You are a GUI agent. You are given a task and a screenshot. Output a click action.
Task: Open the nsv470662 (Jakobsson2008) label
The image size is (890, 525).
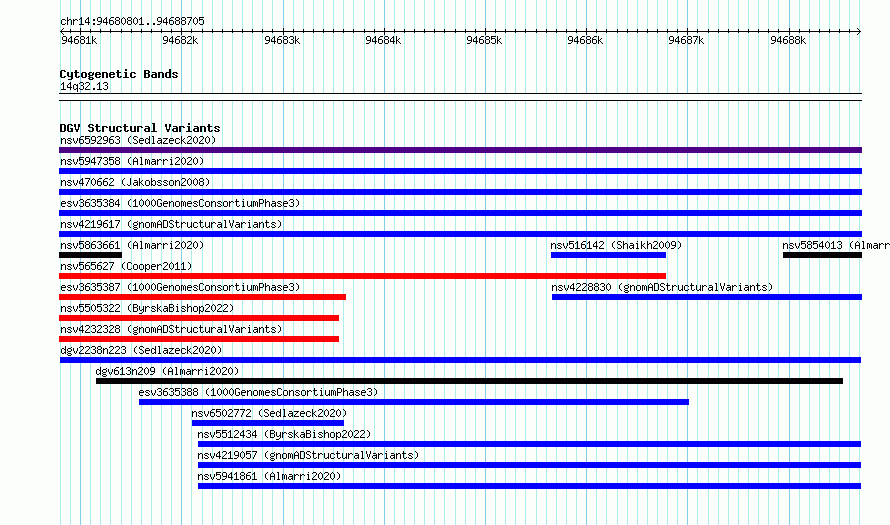135,182
